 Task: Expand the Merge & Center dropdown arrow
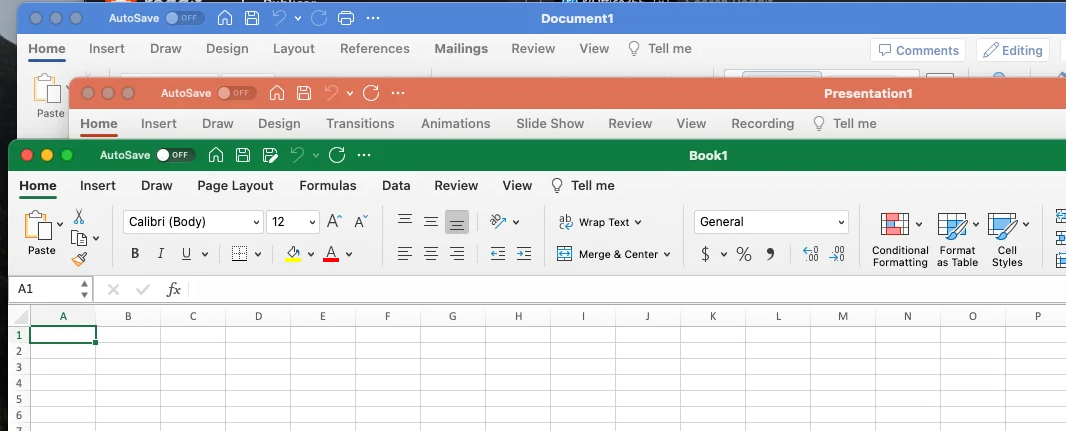pyautogui.click(x=667, y=254)
